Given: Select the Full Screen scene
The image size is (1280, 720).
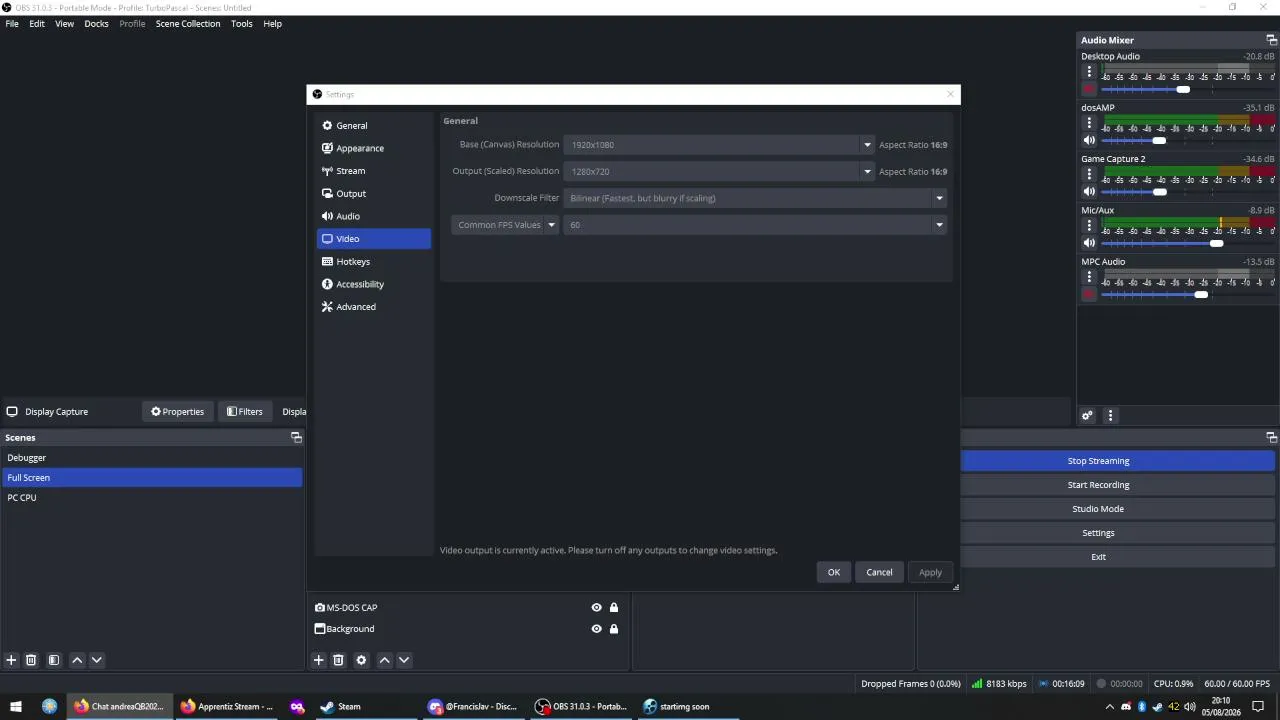Looking at the screenshot, I should click(152, 478).
